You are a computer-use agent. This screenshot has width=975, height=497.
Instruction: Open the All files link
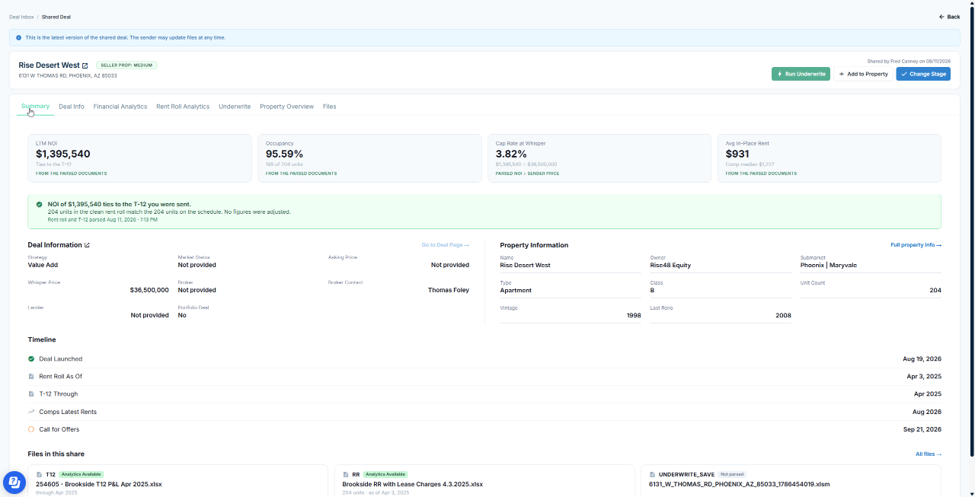pos(928,454)
